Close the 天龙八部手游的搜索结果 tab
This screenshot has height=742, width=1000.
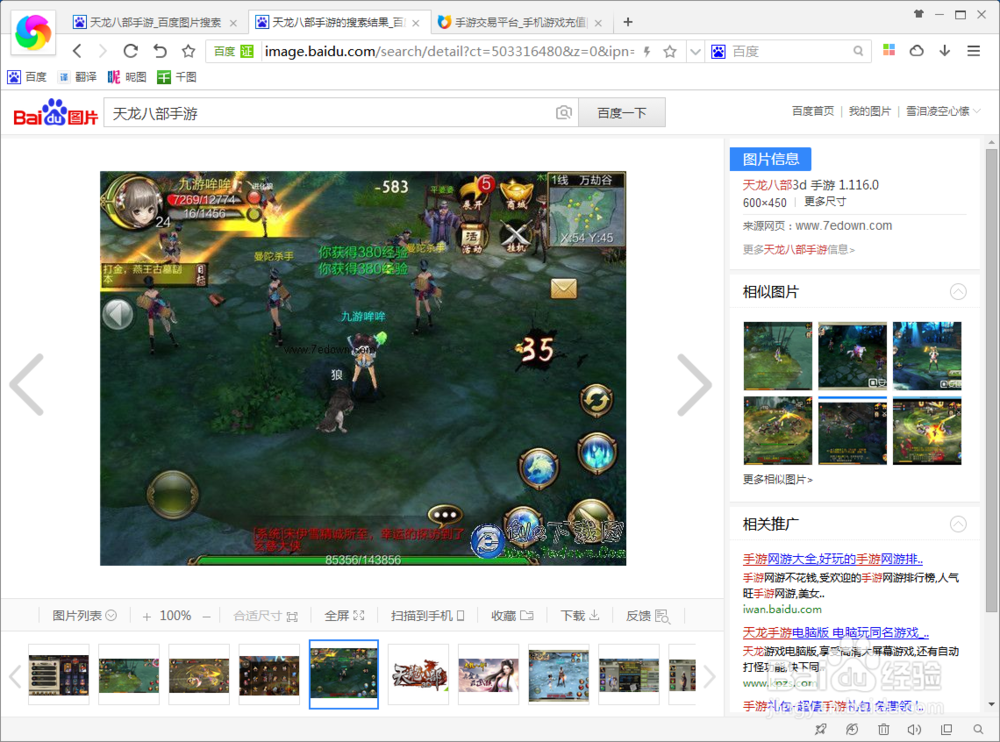pos(416,23)
